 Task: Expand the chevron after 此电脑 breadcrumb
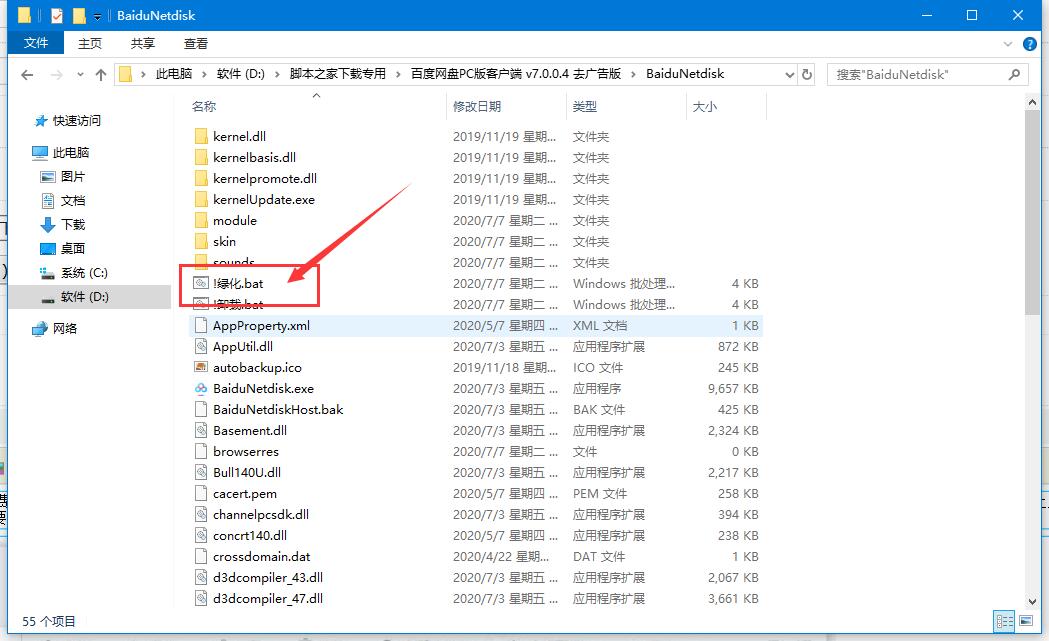204,74
